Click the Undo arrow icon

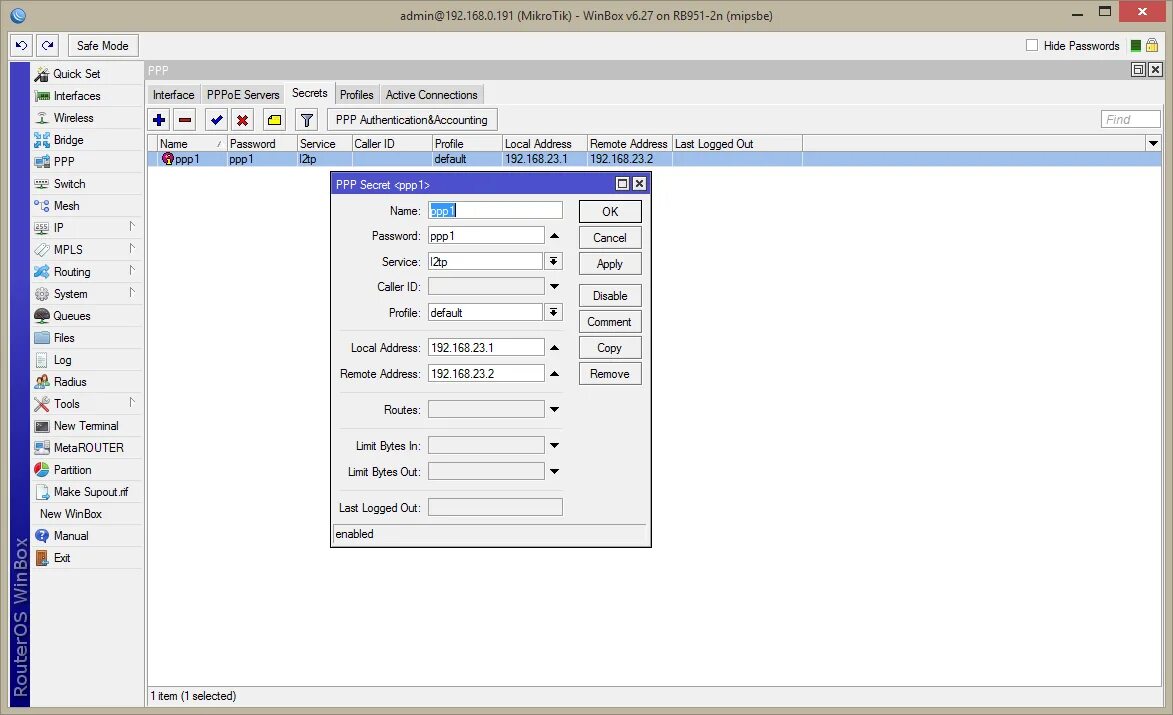[21, 46]
